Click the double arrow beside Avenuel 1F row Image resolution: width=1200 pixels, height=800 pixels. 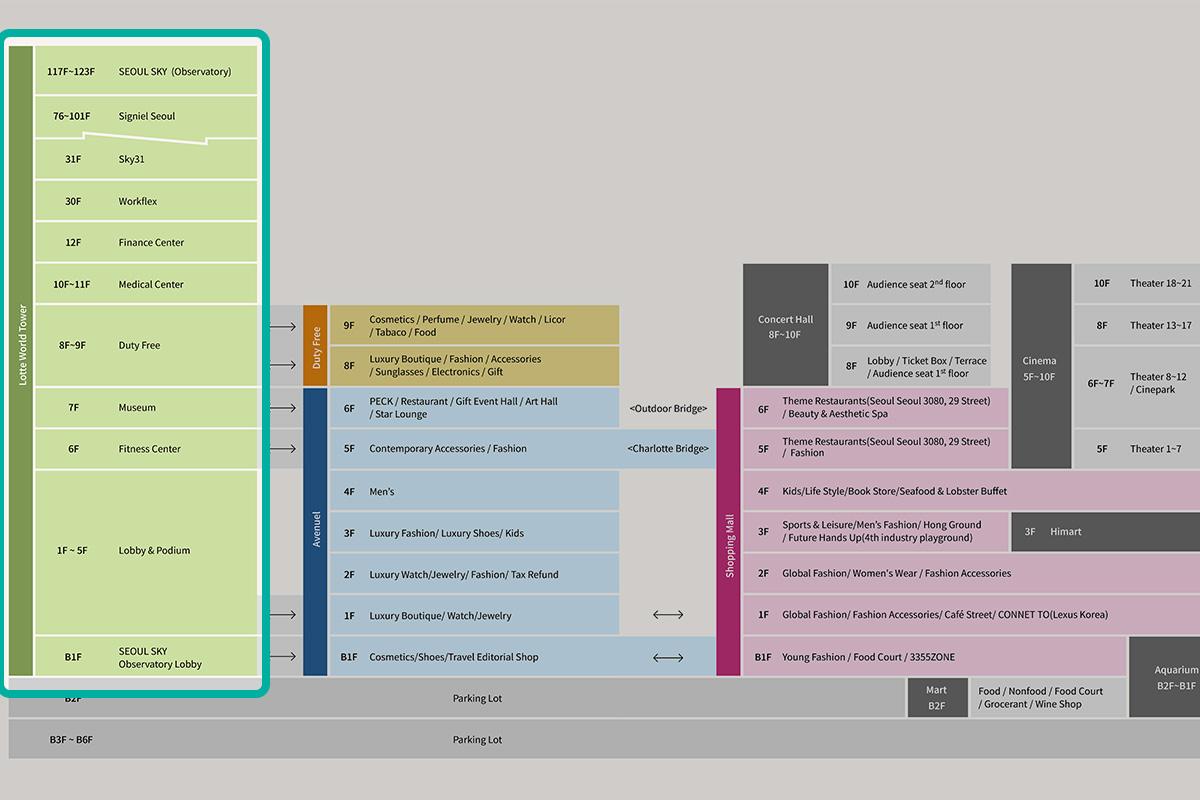[x=668, y=615]
